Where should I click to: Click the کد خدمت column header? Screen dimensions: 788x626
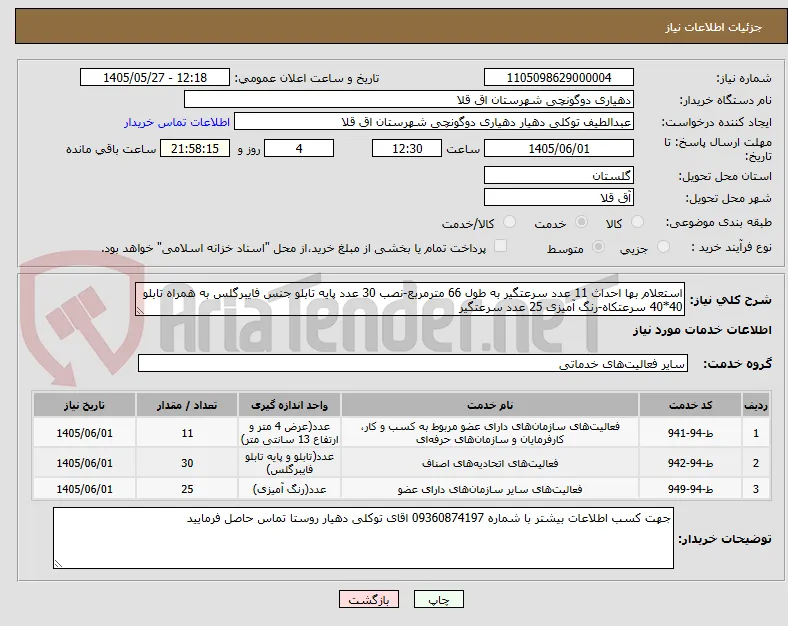691,405
